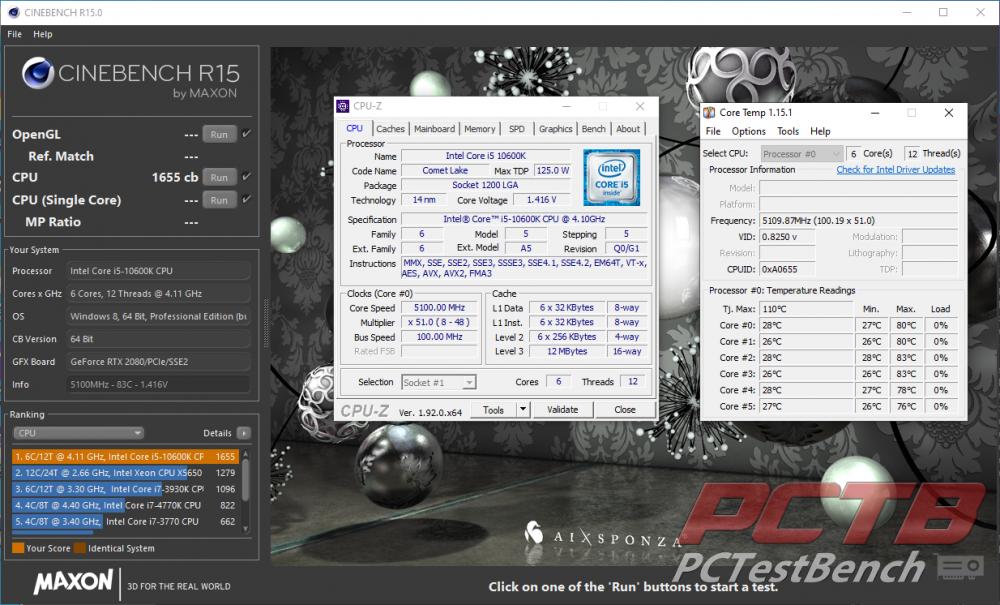Expand the CPU-Z Tools dropdown arrow
Viewport: 1000px width, 605px height.
coord(521,410)
